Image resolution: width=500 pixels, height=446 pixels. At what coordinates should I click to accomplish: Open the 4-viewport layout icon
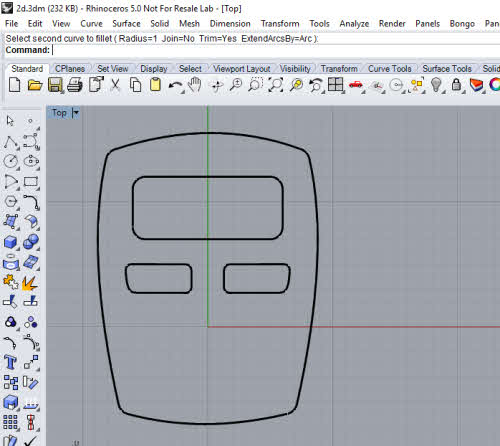tap(335, 85)
